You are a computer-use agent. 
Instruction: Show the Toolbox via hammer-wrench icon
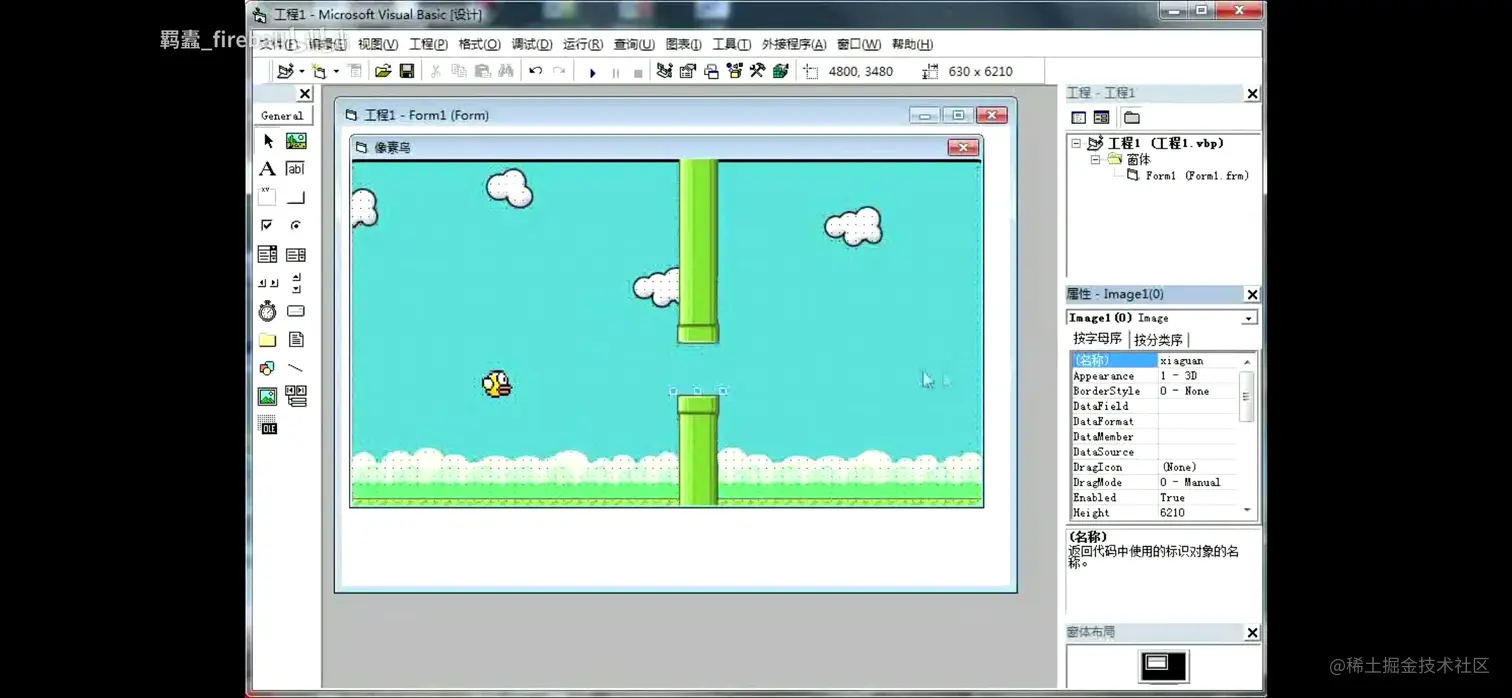coord(757,71)
